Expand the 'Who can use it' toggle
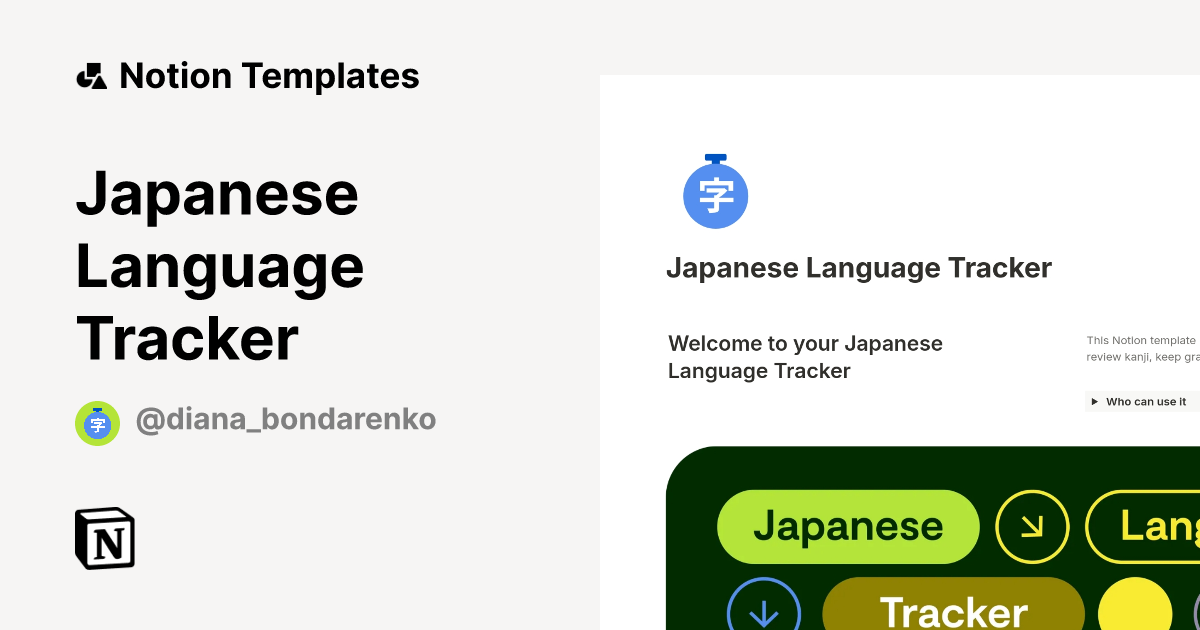This screenshot has height=630, width=1200. [1095, 402]
